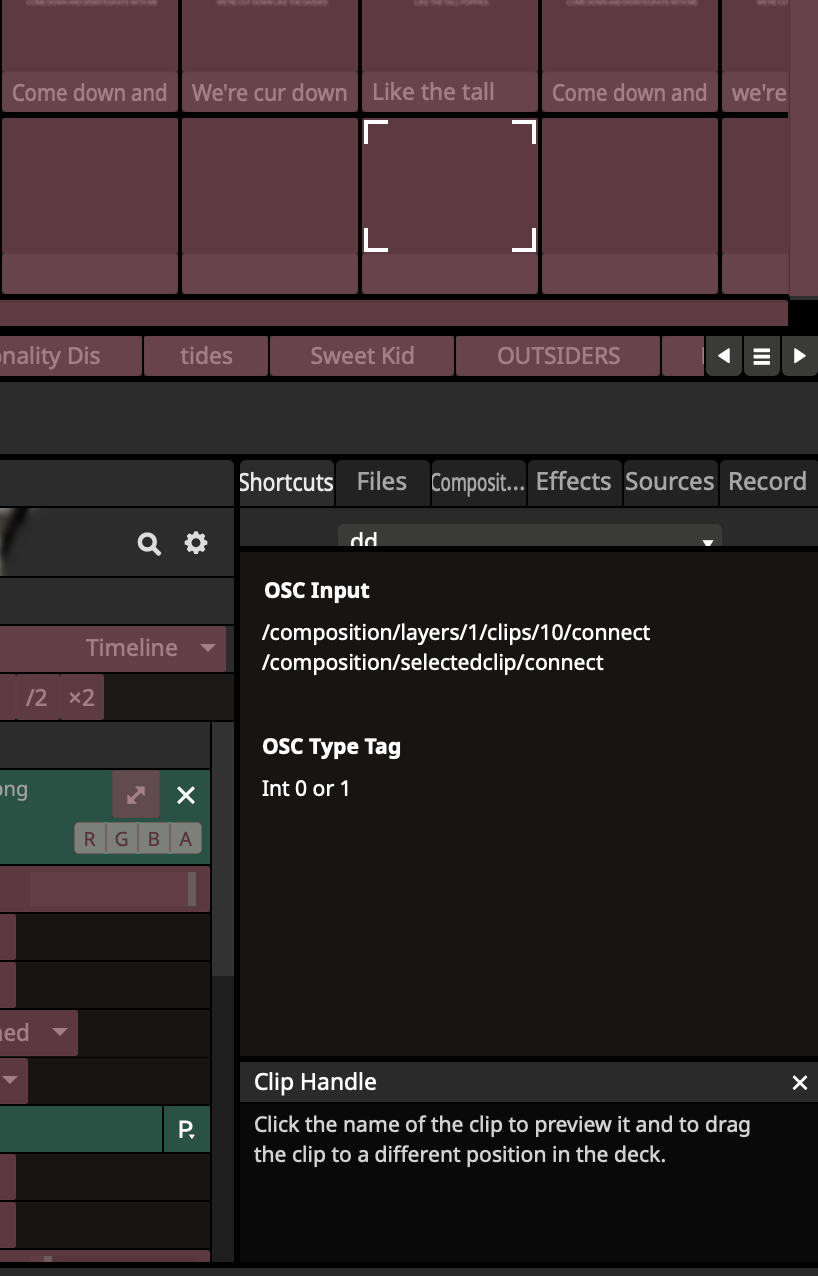
Task: Click the ×2 speed button
Action: pyautogui.click(x=81, y=697)
